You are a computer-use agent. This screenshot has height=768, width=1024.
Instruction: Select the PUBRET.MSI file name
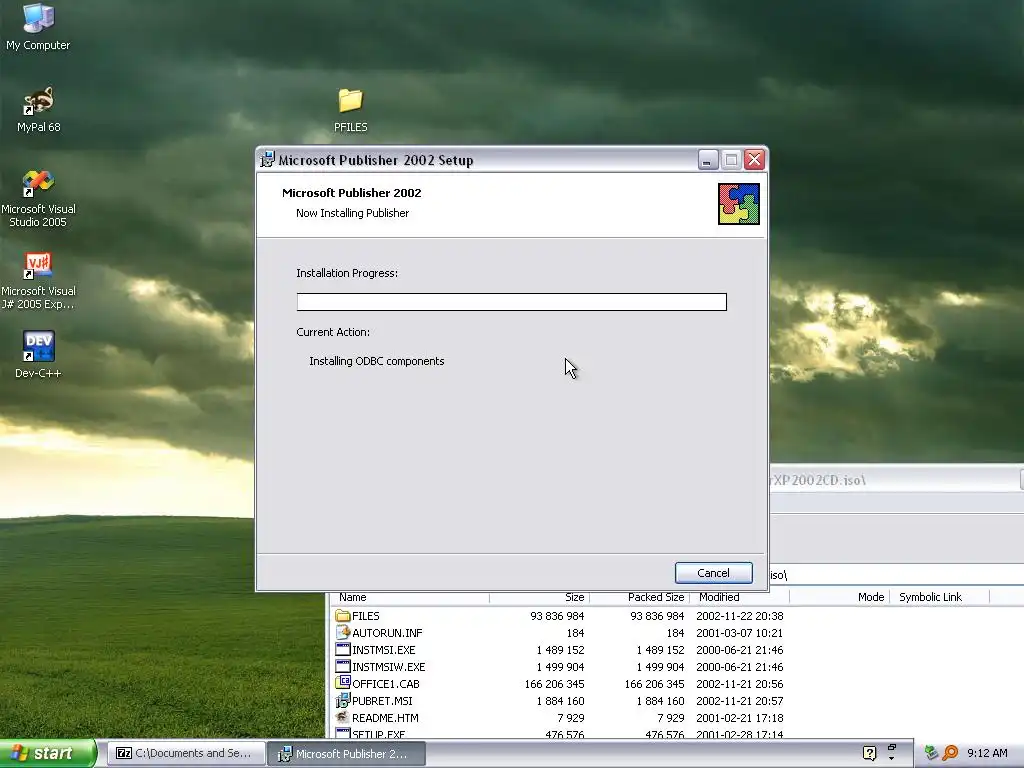point(382,701)
